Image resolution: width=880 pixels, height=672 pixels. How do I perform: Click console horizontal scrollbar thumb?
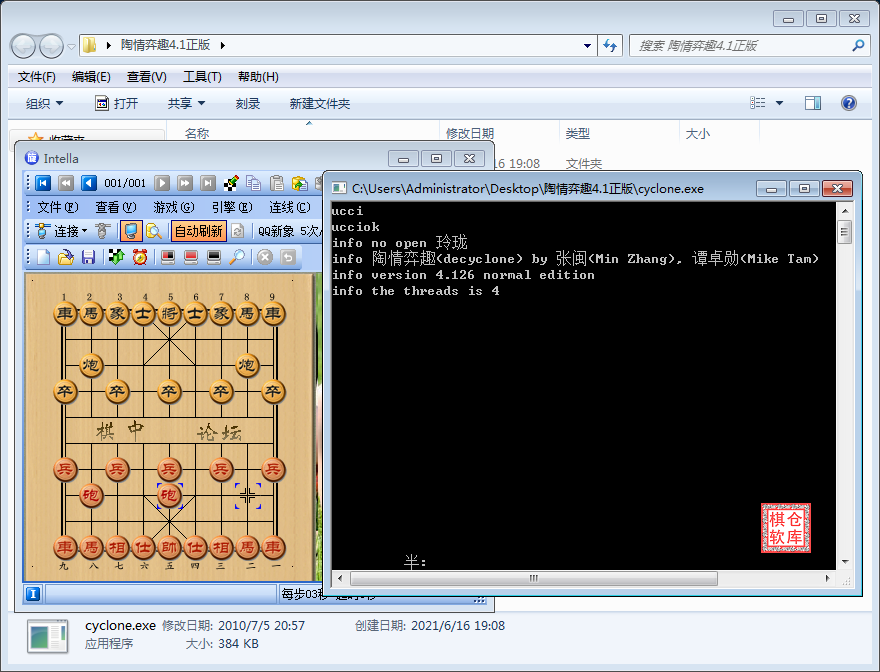point(534,578)
